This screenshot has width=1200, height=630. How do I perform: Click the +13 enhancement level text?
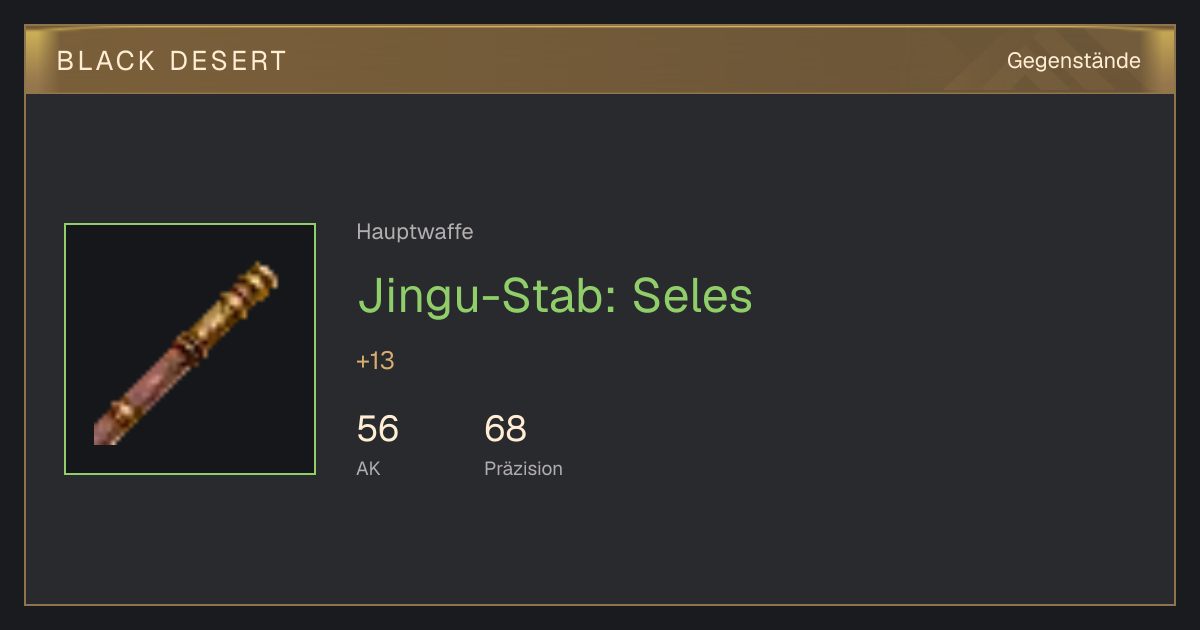[375, 361]
